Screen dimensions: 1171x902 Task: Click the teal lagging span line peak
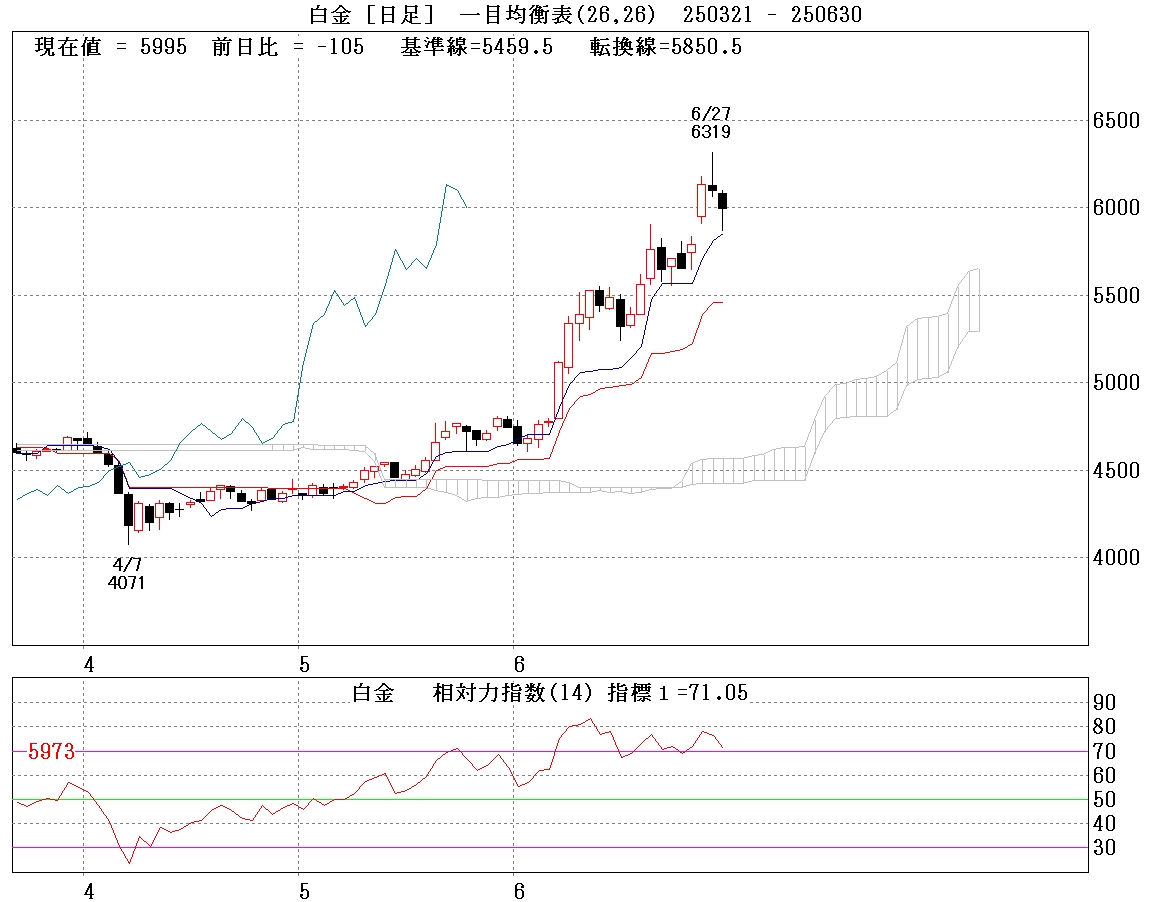447,185
